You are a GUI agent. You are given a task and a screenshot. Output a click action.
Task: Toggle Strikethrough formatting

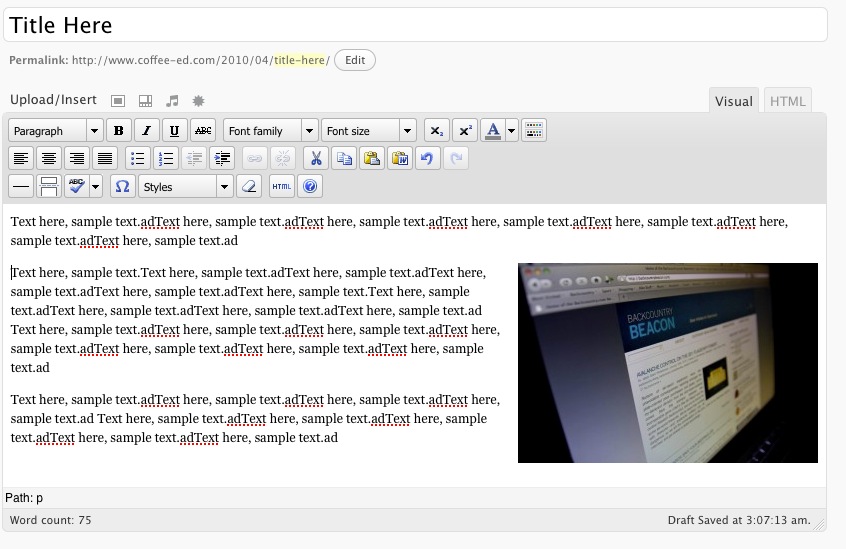coord(203,131)
